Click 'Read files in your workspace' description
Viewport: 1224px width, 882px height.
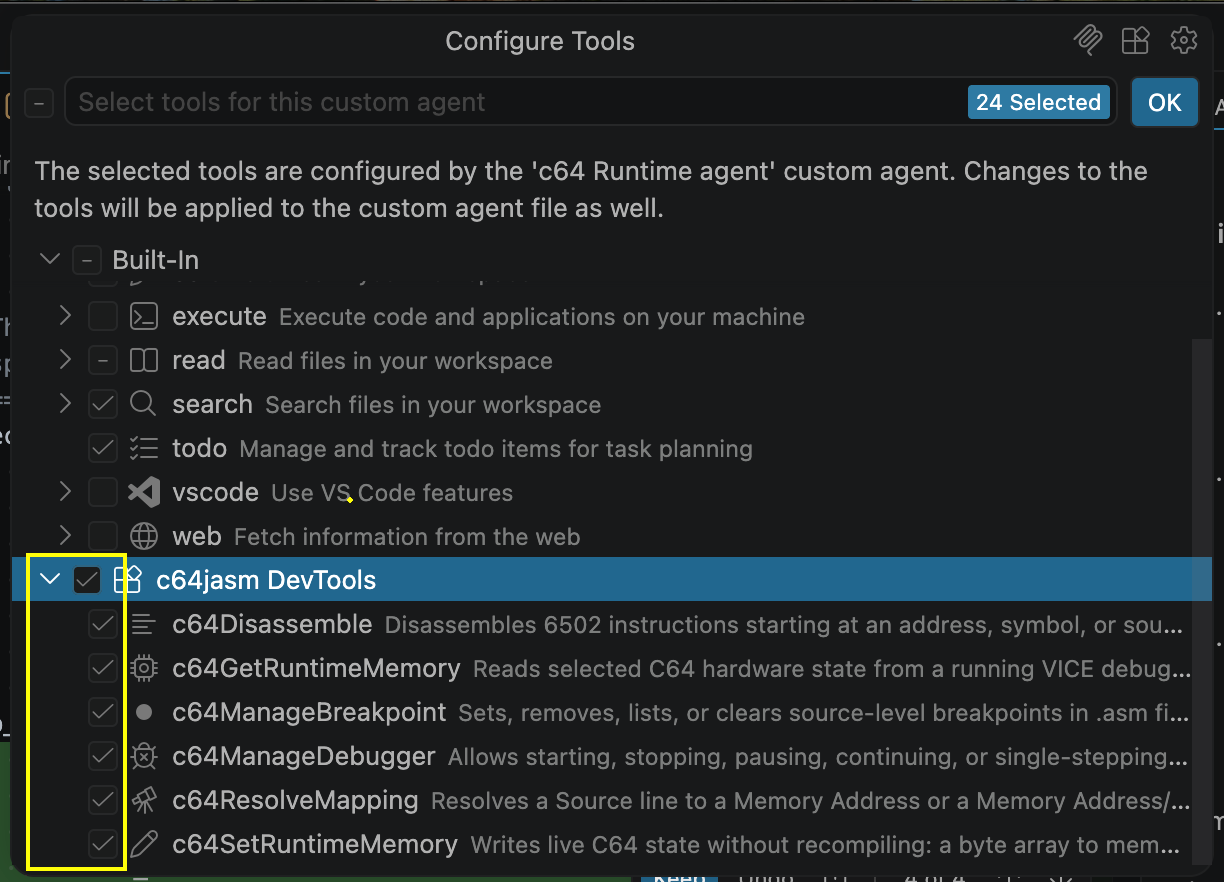[x=395, y=361]
